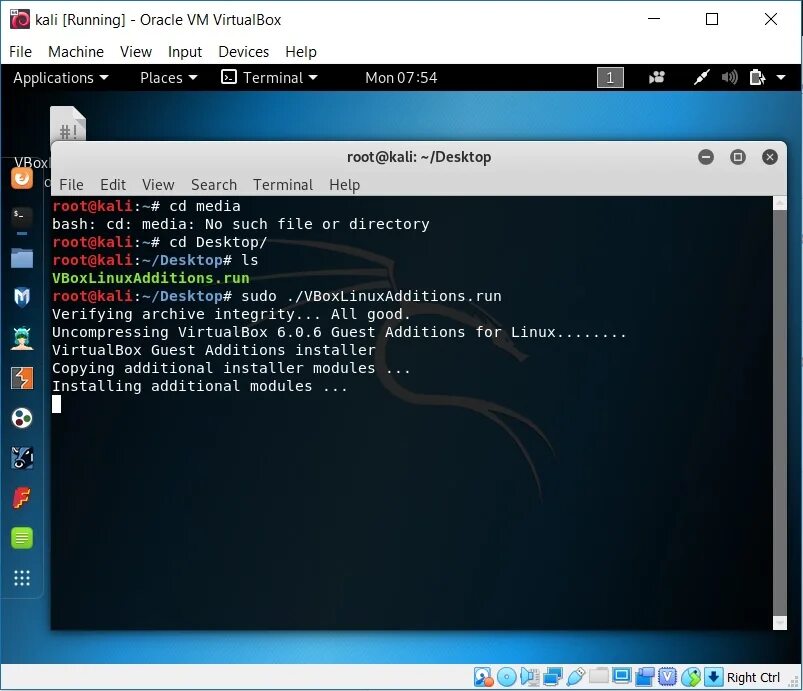Click the screen recorder icon in Kali top bar
This screenshot has height=691, width=803.
(657, 78)
